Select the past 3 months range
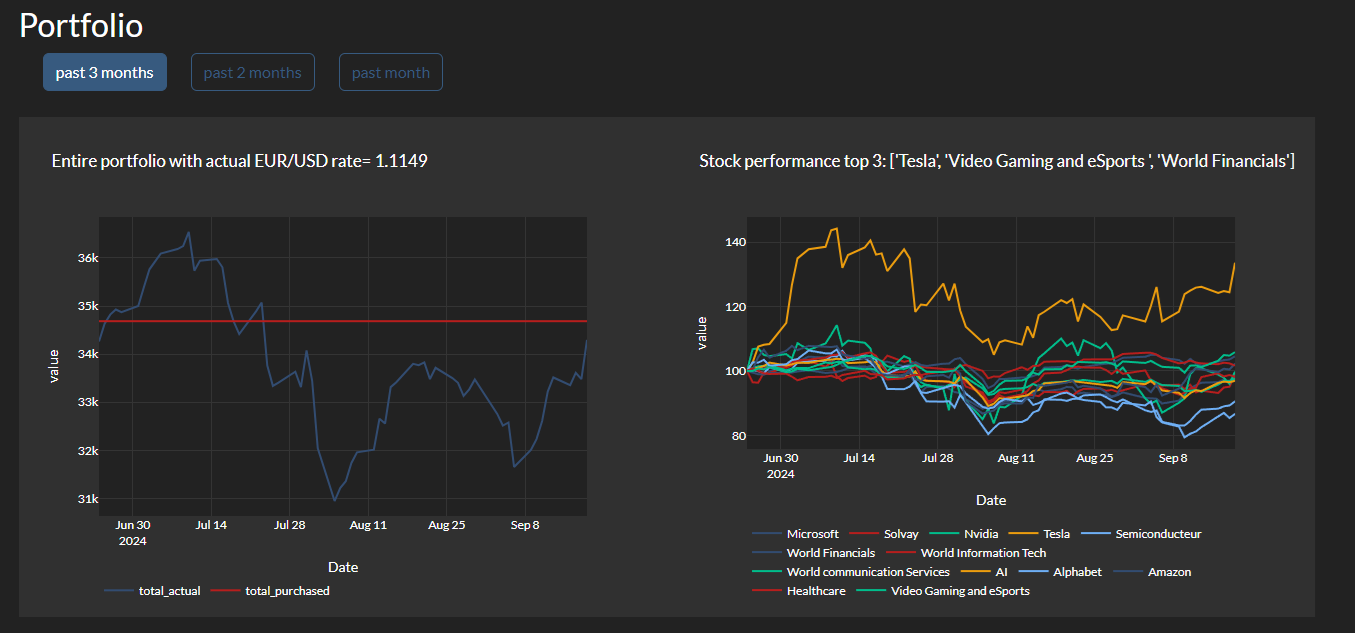 [105, 72]
